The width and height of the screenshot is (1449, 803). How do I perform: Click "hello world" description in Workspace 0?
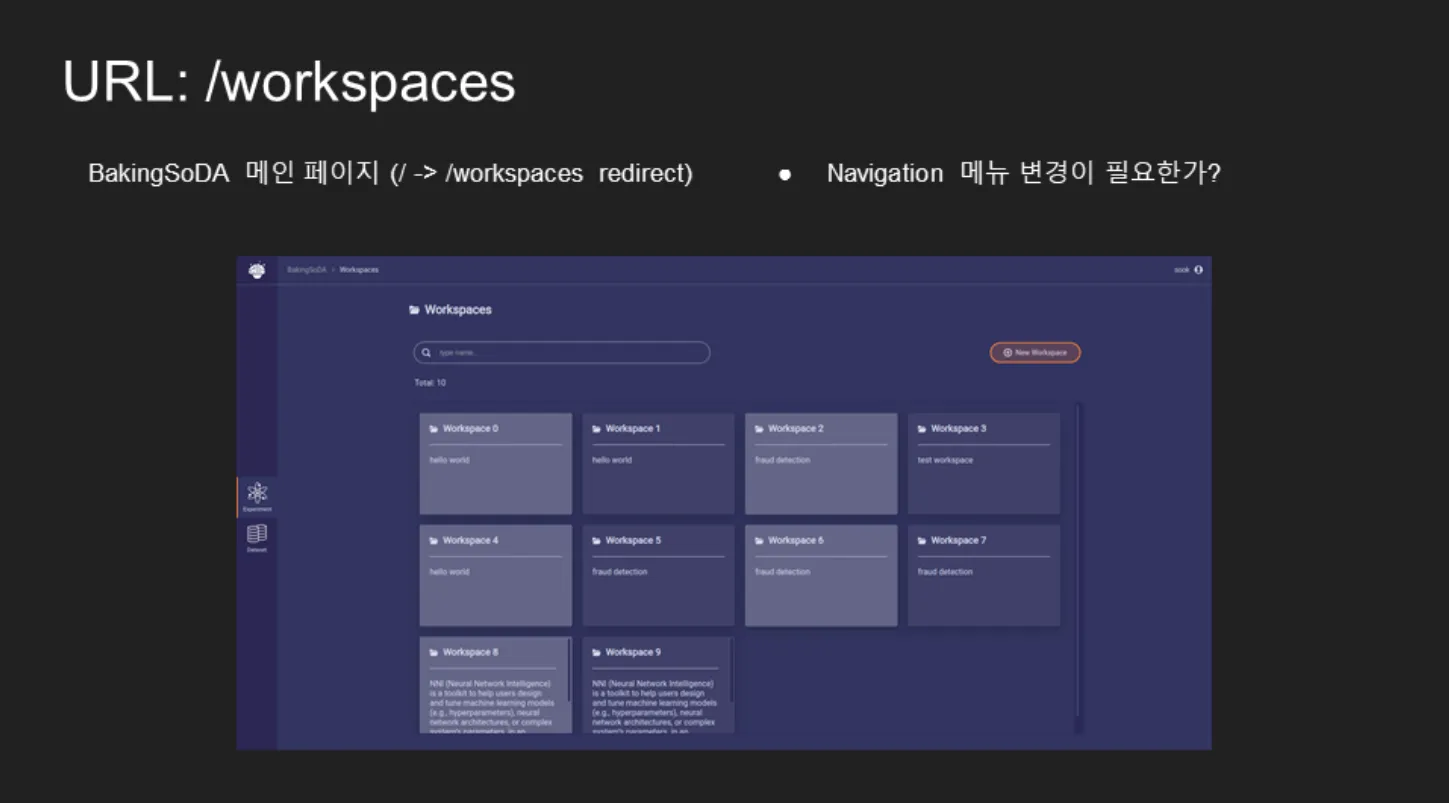tap(449, 461)
